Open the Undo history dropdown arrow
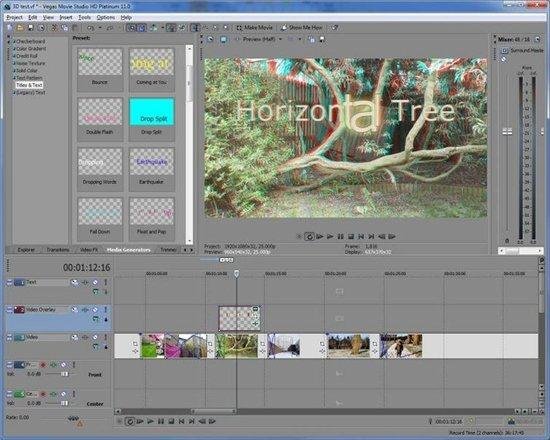Image resolution: width=550 pixels, height=440 pixels. pyautogui.click(x=100, y=28)
